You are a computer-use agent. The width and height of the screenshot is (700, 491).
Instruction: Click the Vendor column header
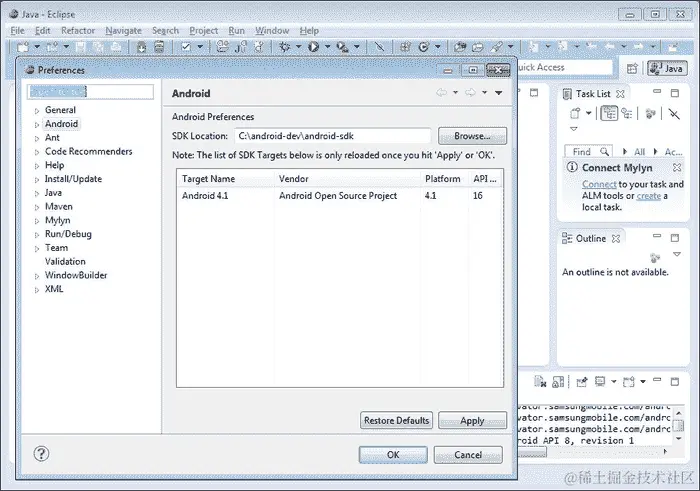pyautogui.click(x=347, y=179)
